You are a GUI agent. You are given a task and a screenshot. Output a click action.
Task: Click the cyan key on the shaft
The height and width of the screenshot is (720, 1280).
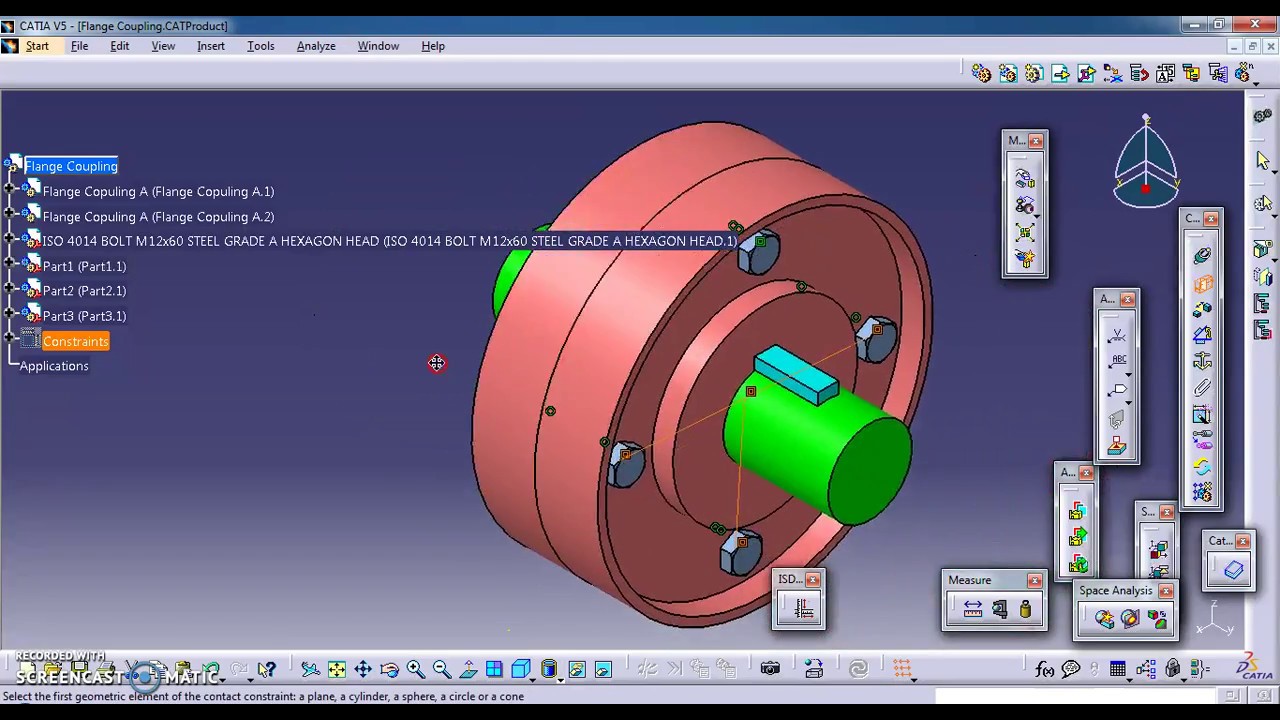[797, 373]
